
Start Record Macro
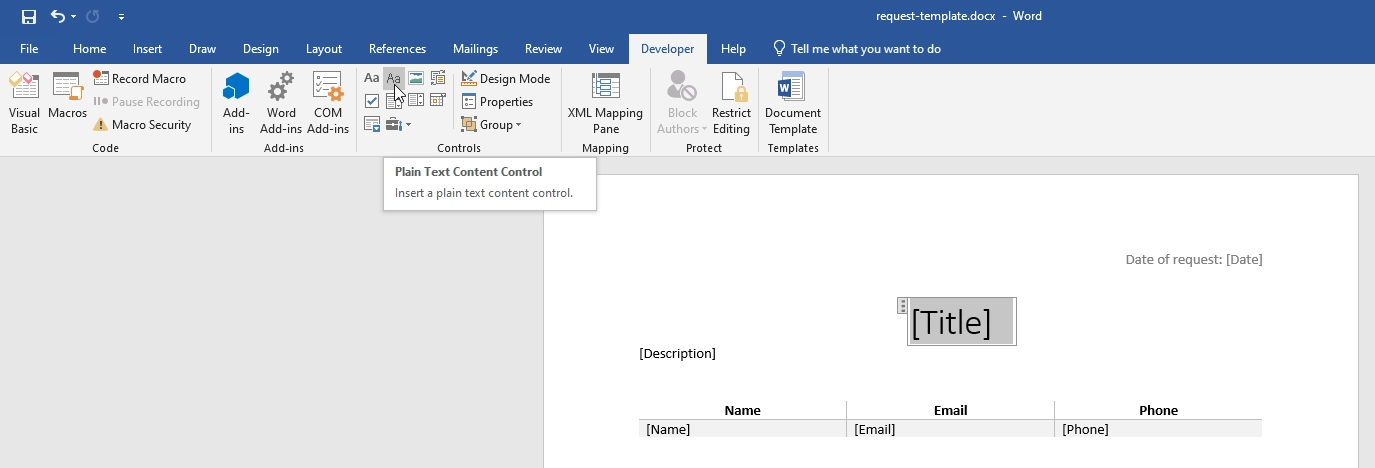pyautogui.click(x=140, y=78)
